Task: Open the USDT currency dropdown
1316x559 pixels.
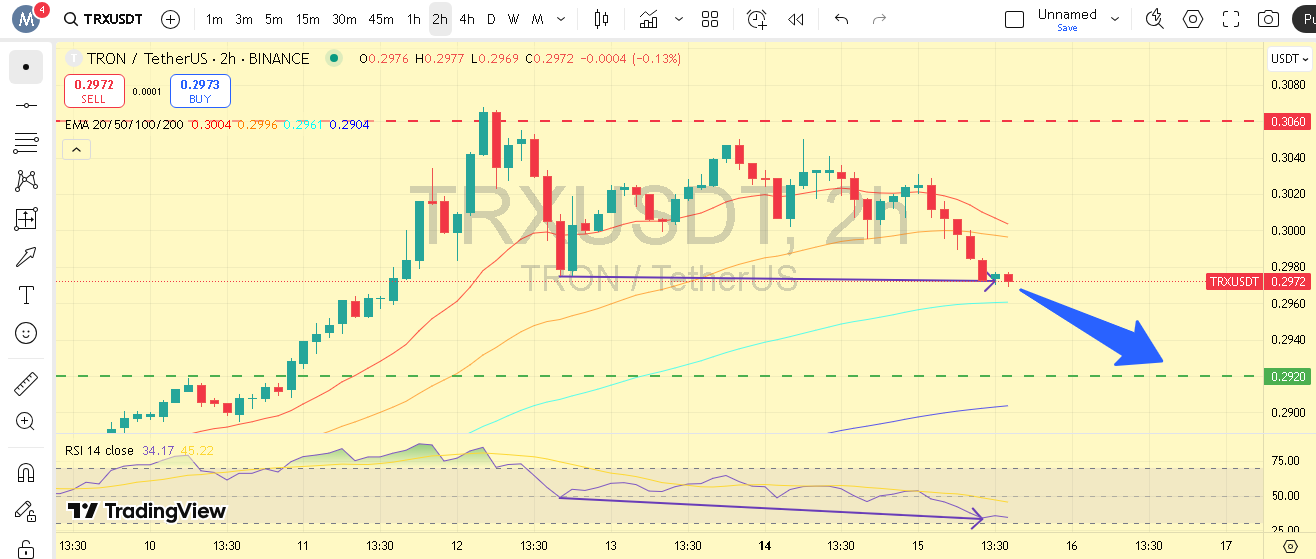Action: (1289, 59)
